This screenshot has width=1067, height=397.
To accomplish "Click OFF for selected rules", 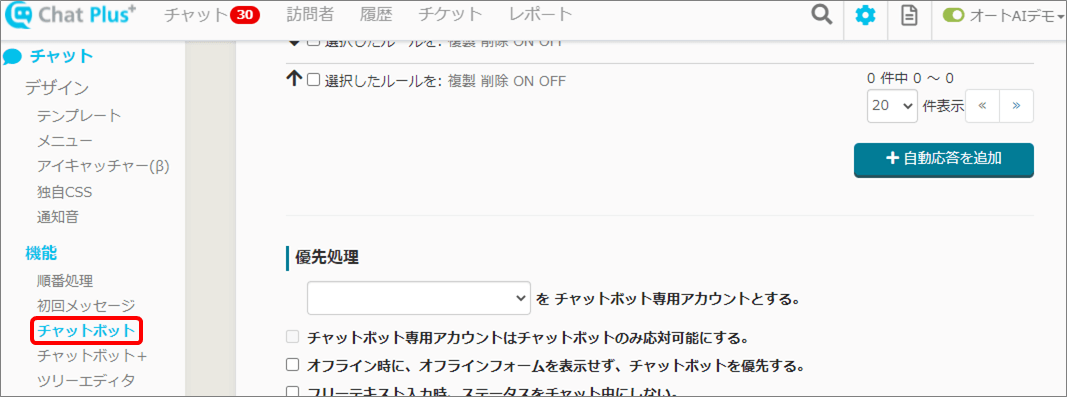I will point(553,80).
